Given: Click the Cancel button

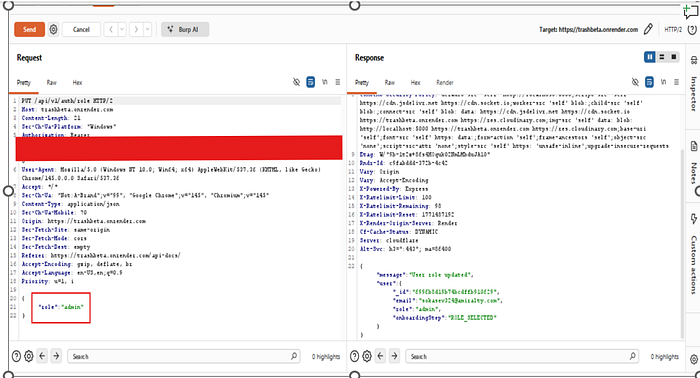Looking at the screenshot, I should [x=81, y=29].
